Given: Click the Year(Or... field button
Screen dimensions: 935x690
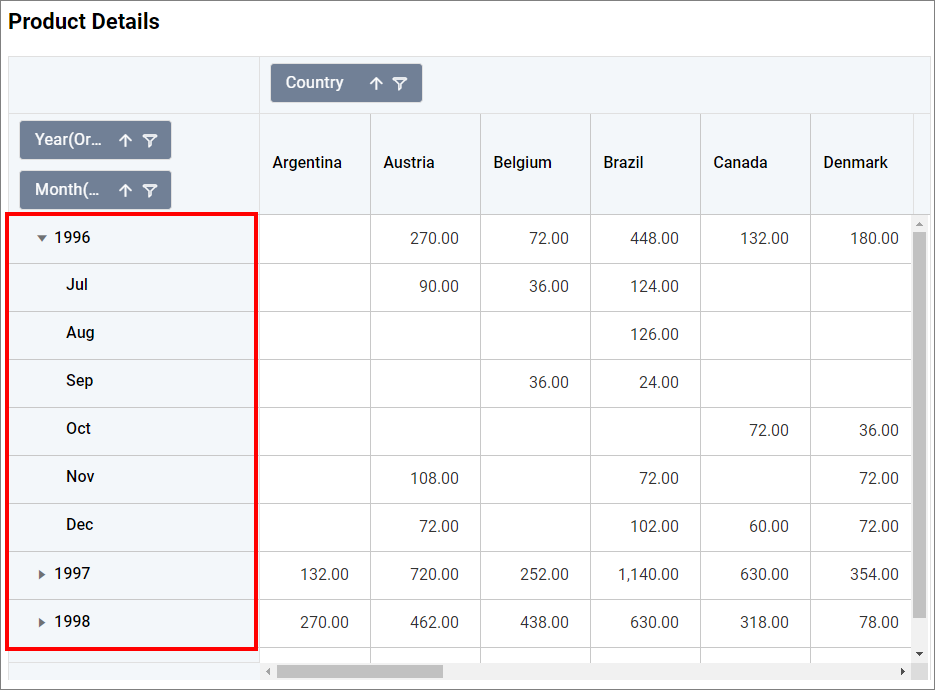Looking at the screenshot, I should [x=67, y=140].
